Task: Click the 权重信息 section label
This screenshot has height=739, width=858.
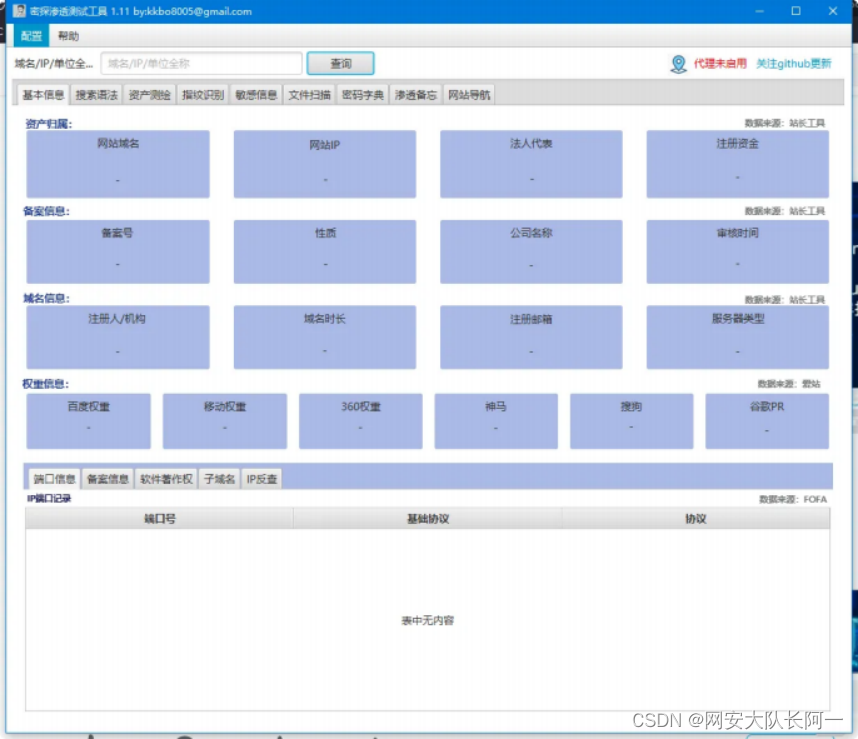Action: pyautogui.click(x=45, y=384)
